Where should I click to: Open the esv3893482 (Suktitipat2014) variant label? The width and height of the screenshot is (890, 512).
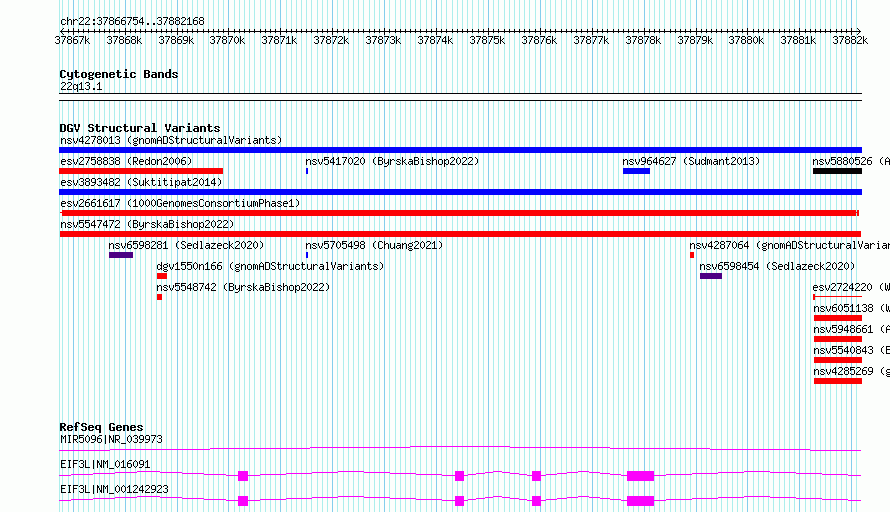tap(141, 182)
